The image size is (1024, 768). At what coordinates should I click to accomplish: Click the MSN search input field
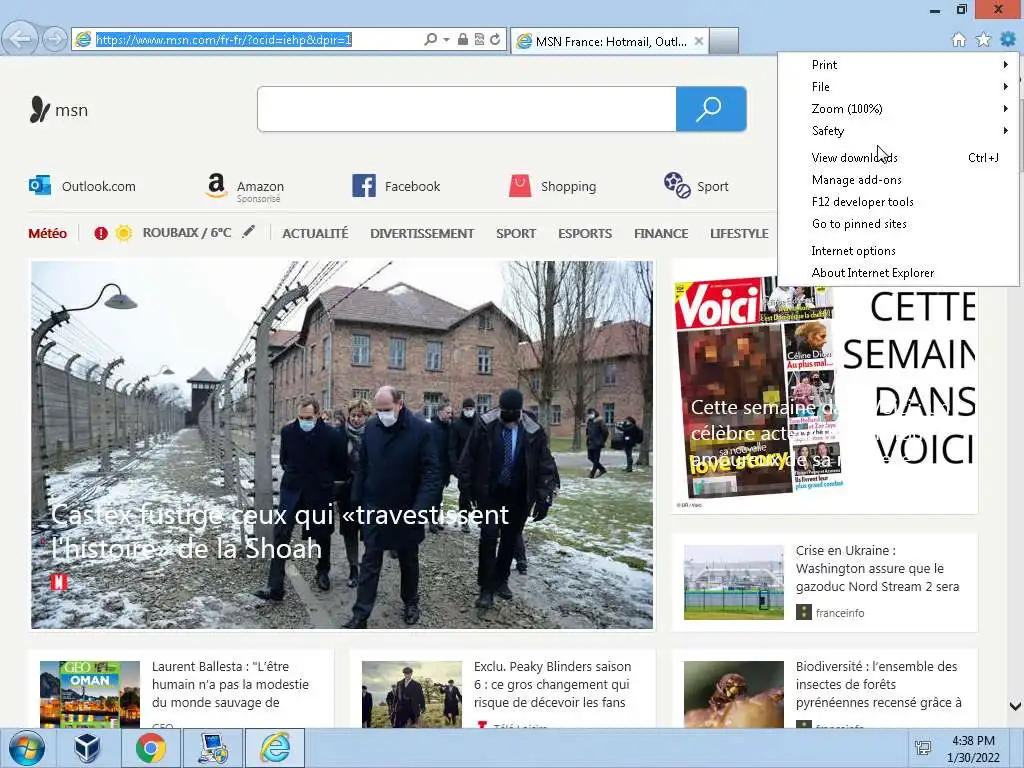[467, 109]
